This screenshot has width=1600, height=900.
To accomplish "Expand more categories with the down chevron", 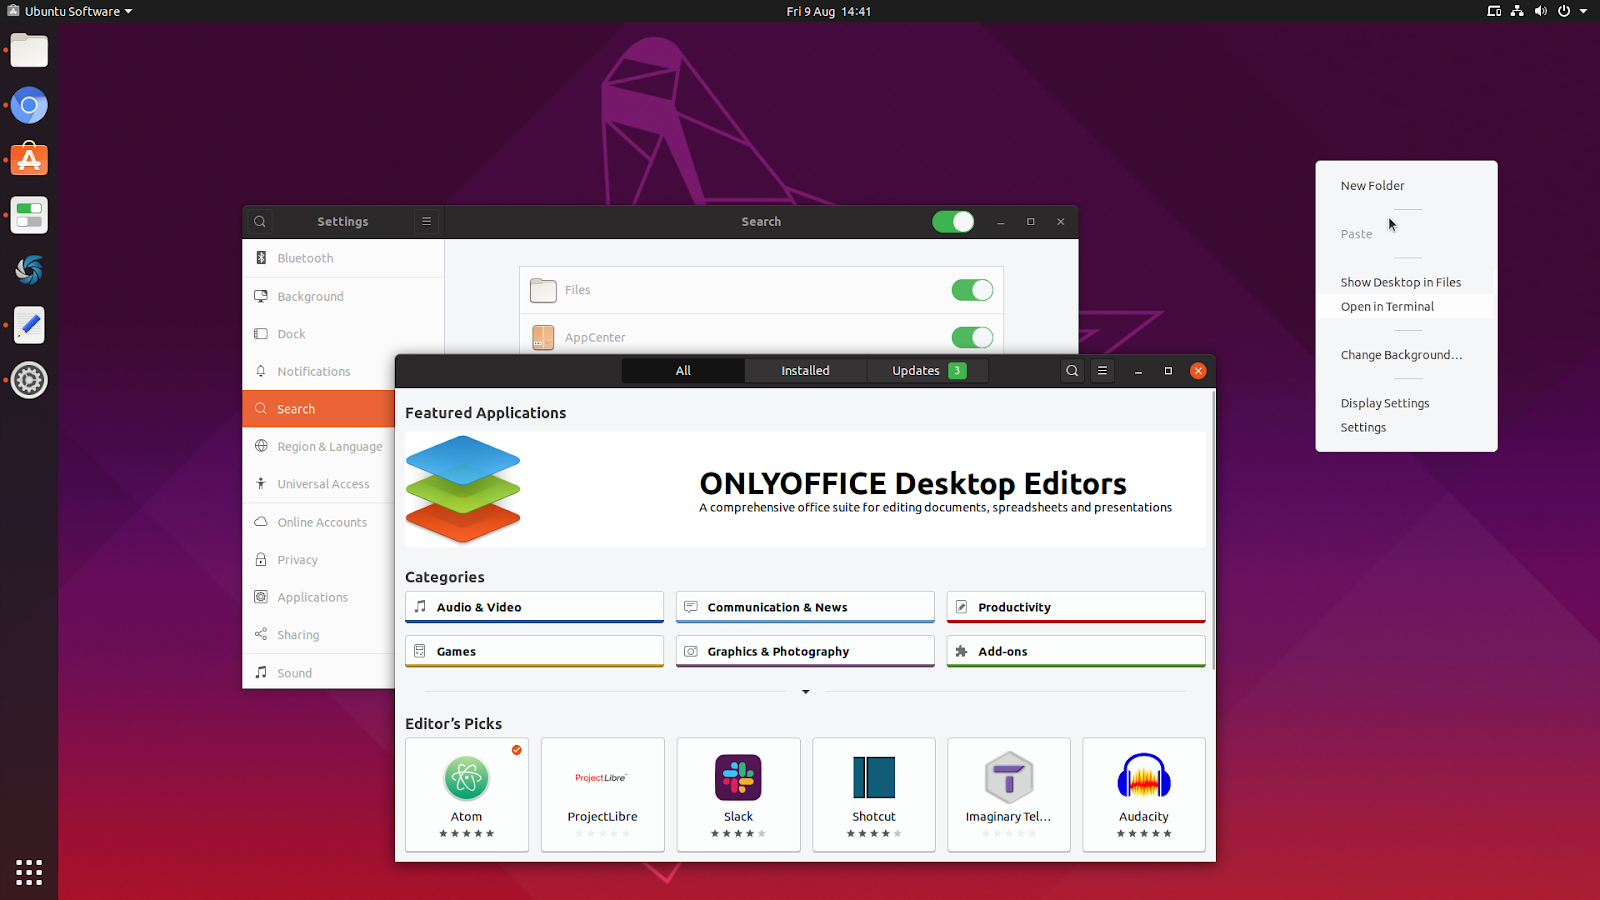I will [x=805, y=691].
